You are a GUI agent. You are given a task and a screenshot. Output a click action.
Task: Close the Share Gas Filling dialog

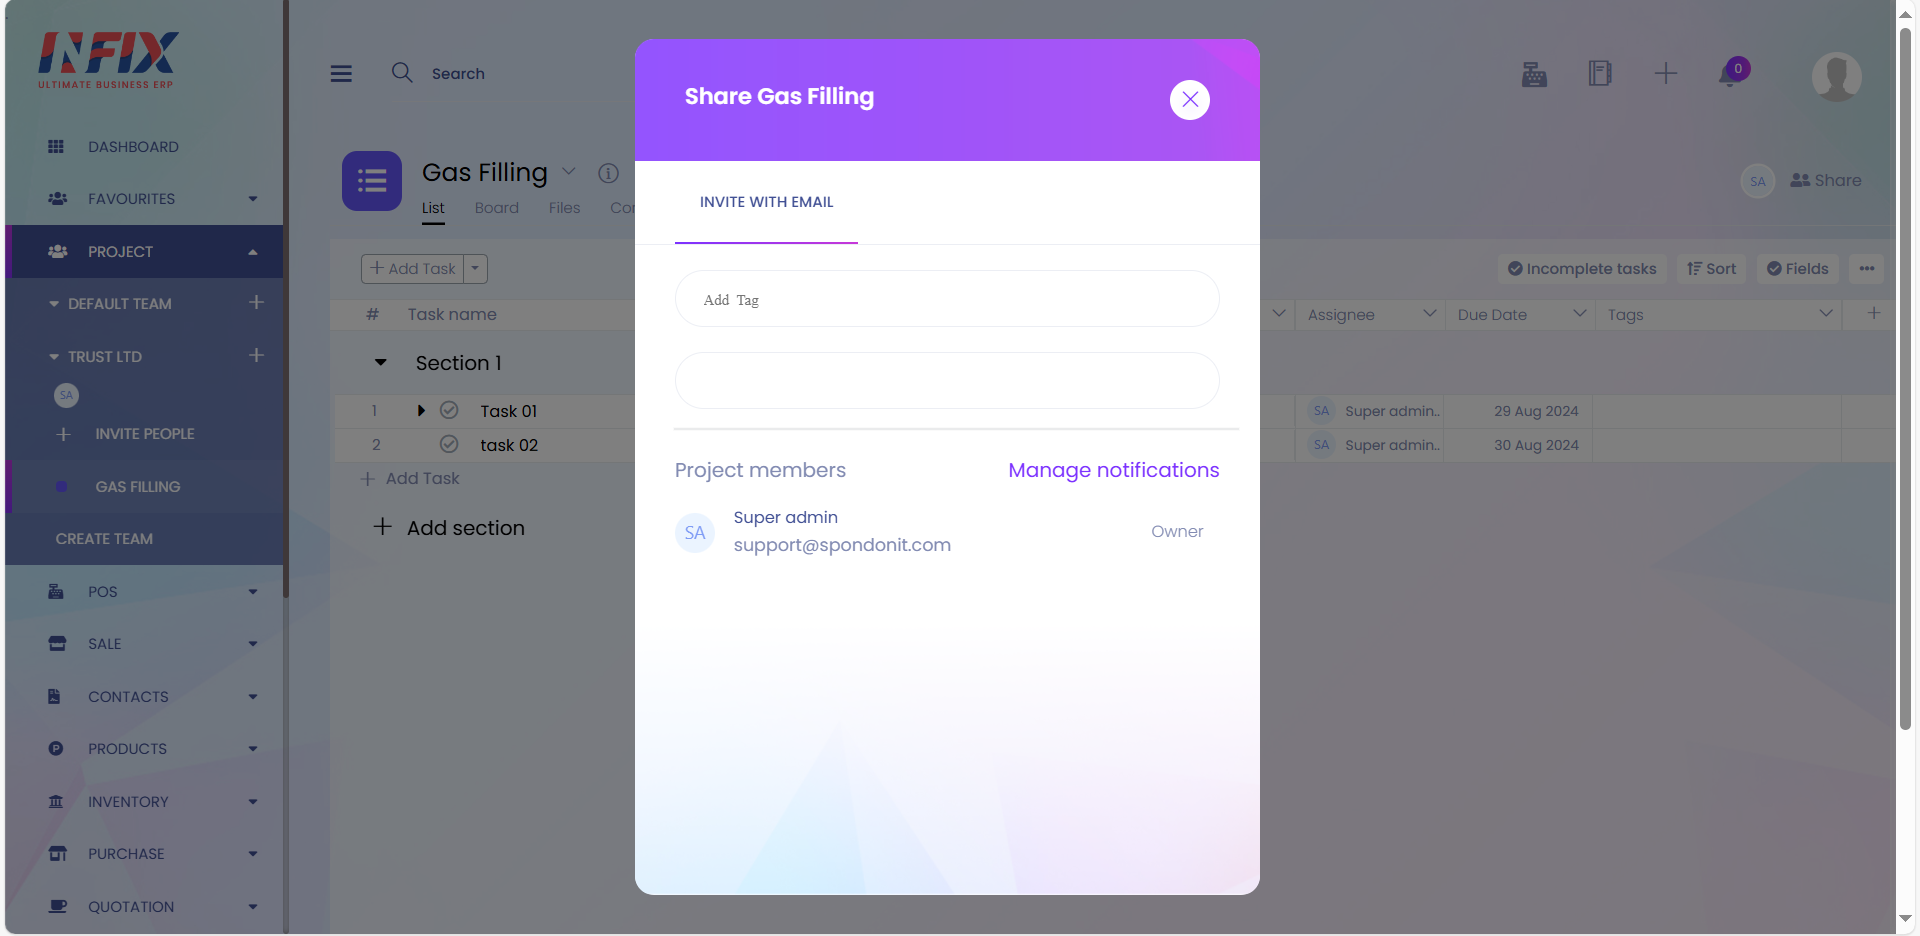1190,99
